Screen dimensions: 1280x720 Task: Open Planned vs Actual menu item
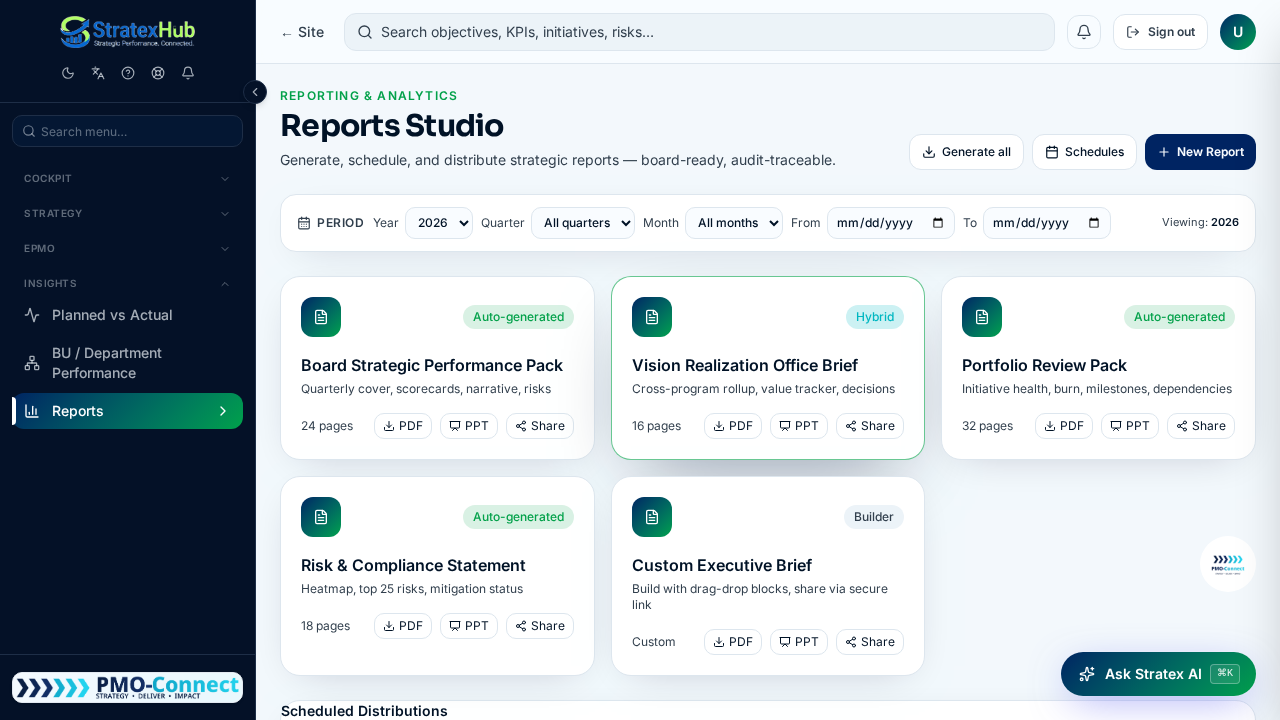point(127,315)
